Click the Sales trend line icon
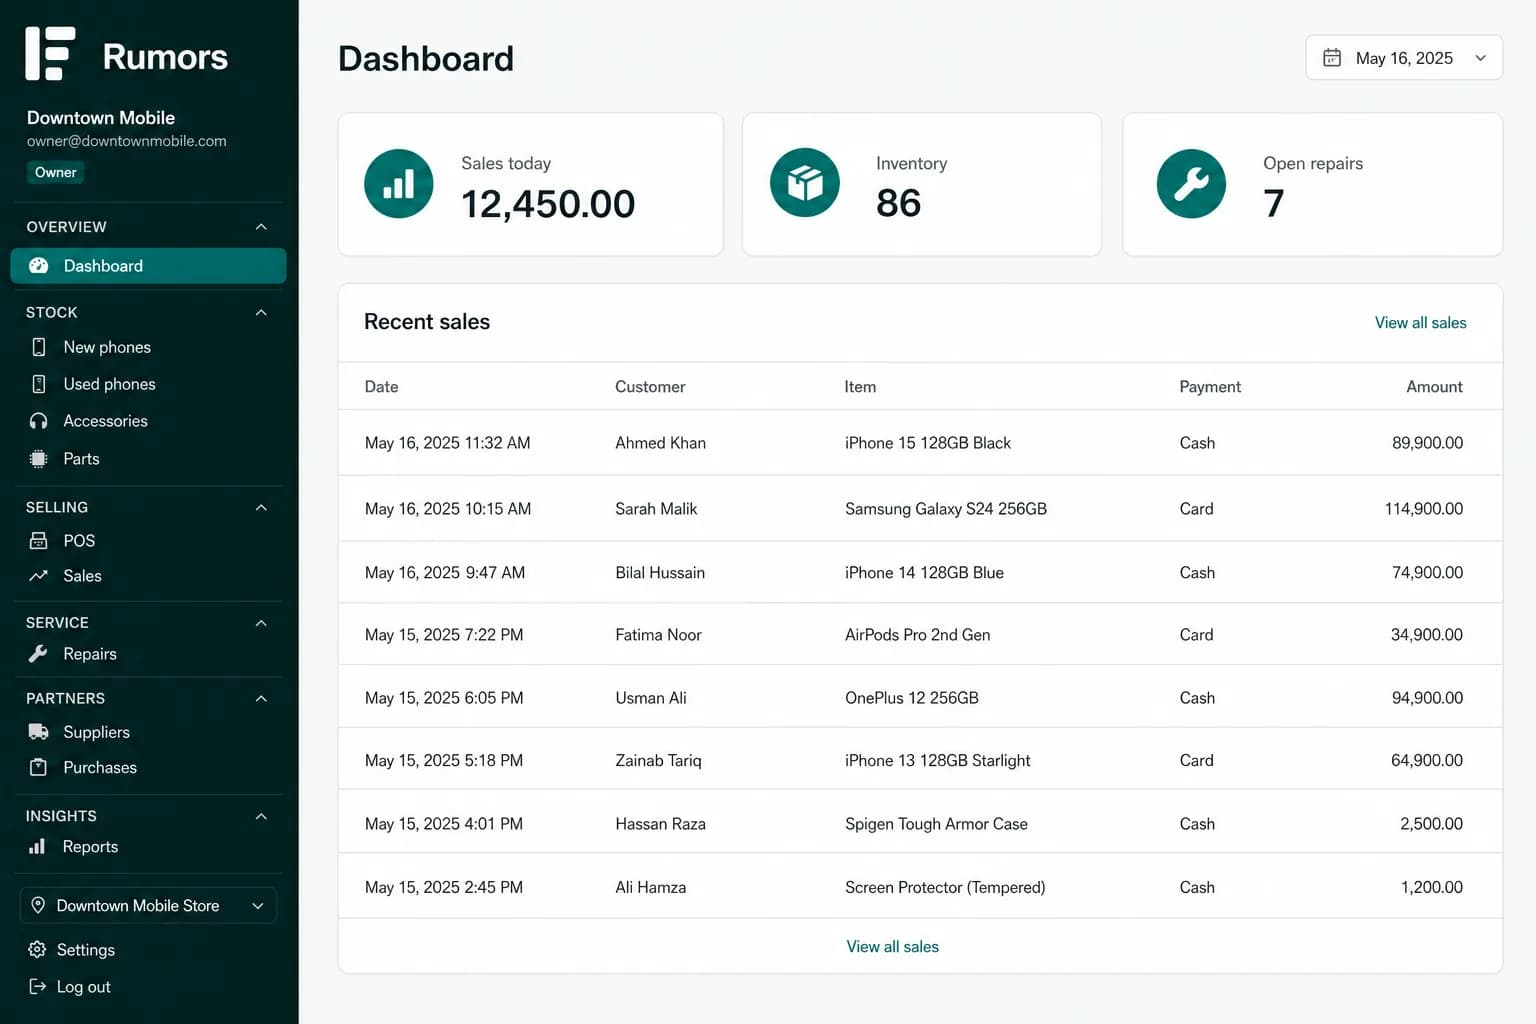Screen dimensions: 1536x1024 (x=39, y=576)
